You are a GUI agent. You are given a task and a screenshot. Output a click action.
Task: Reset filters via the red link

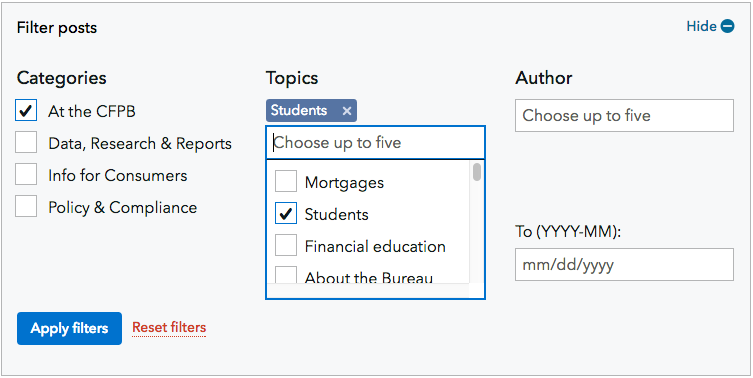pyautogui.click(x=169, y=328)
